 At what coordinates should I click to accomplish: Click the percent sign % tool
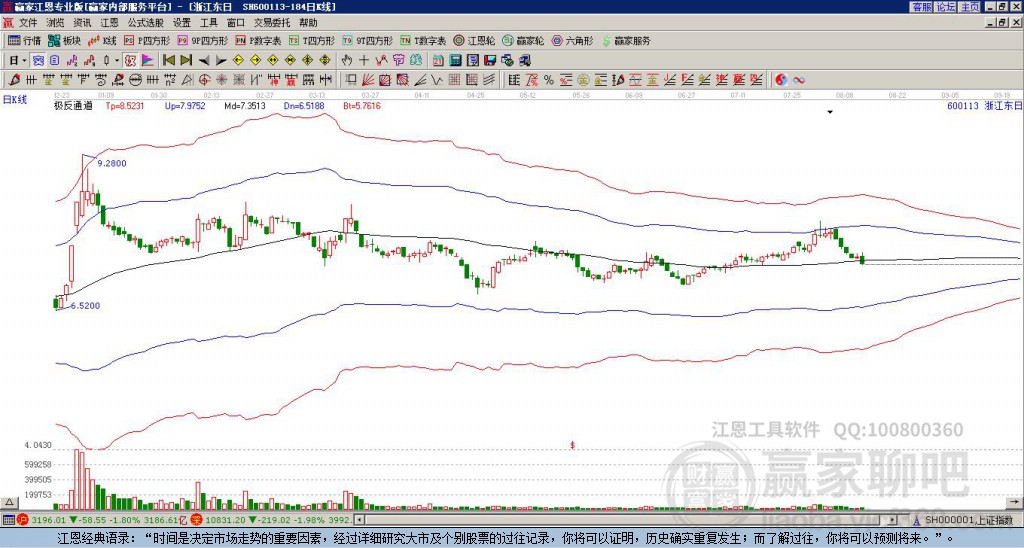coord(549,80)
